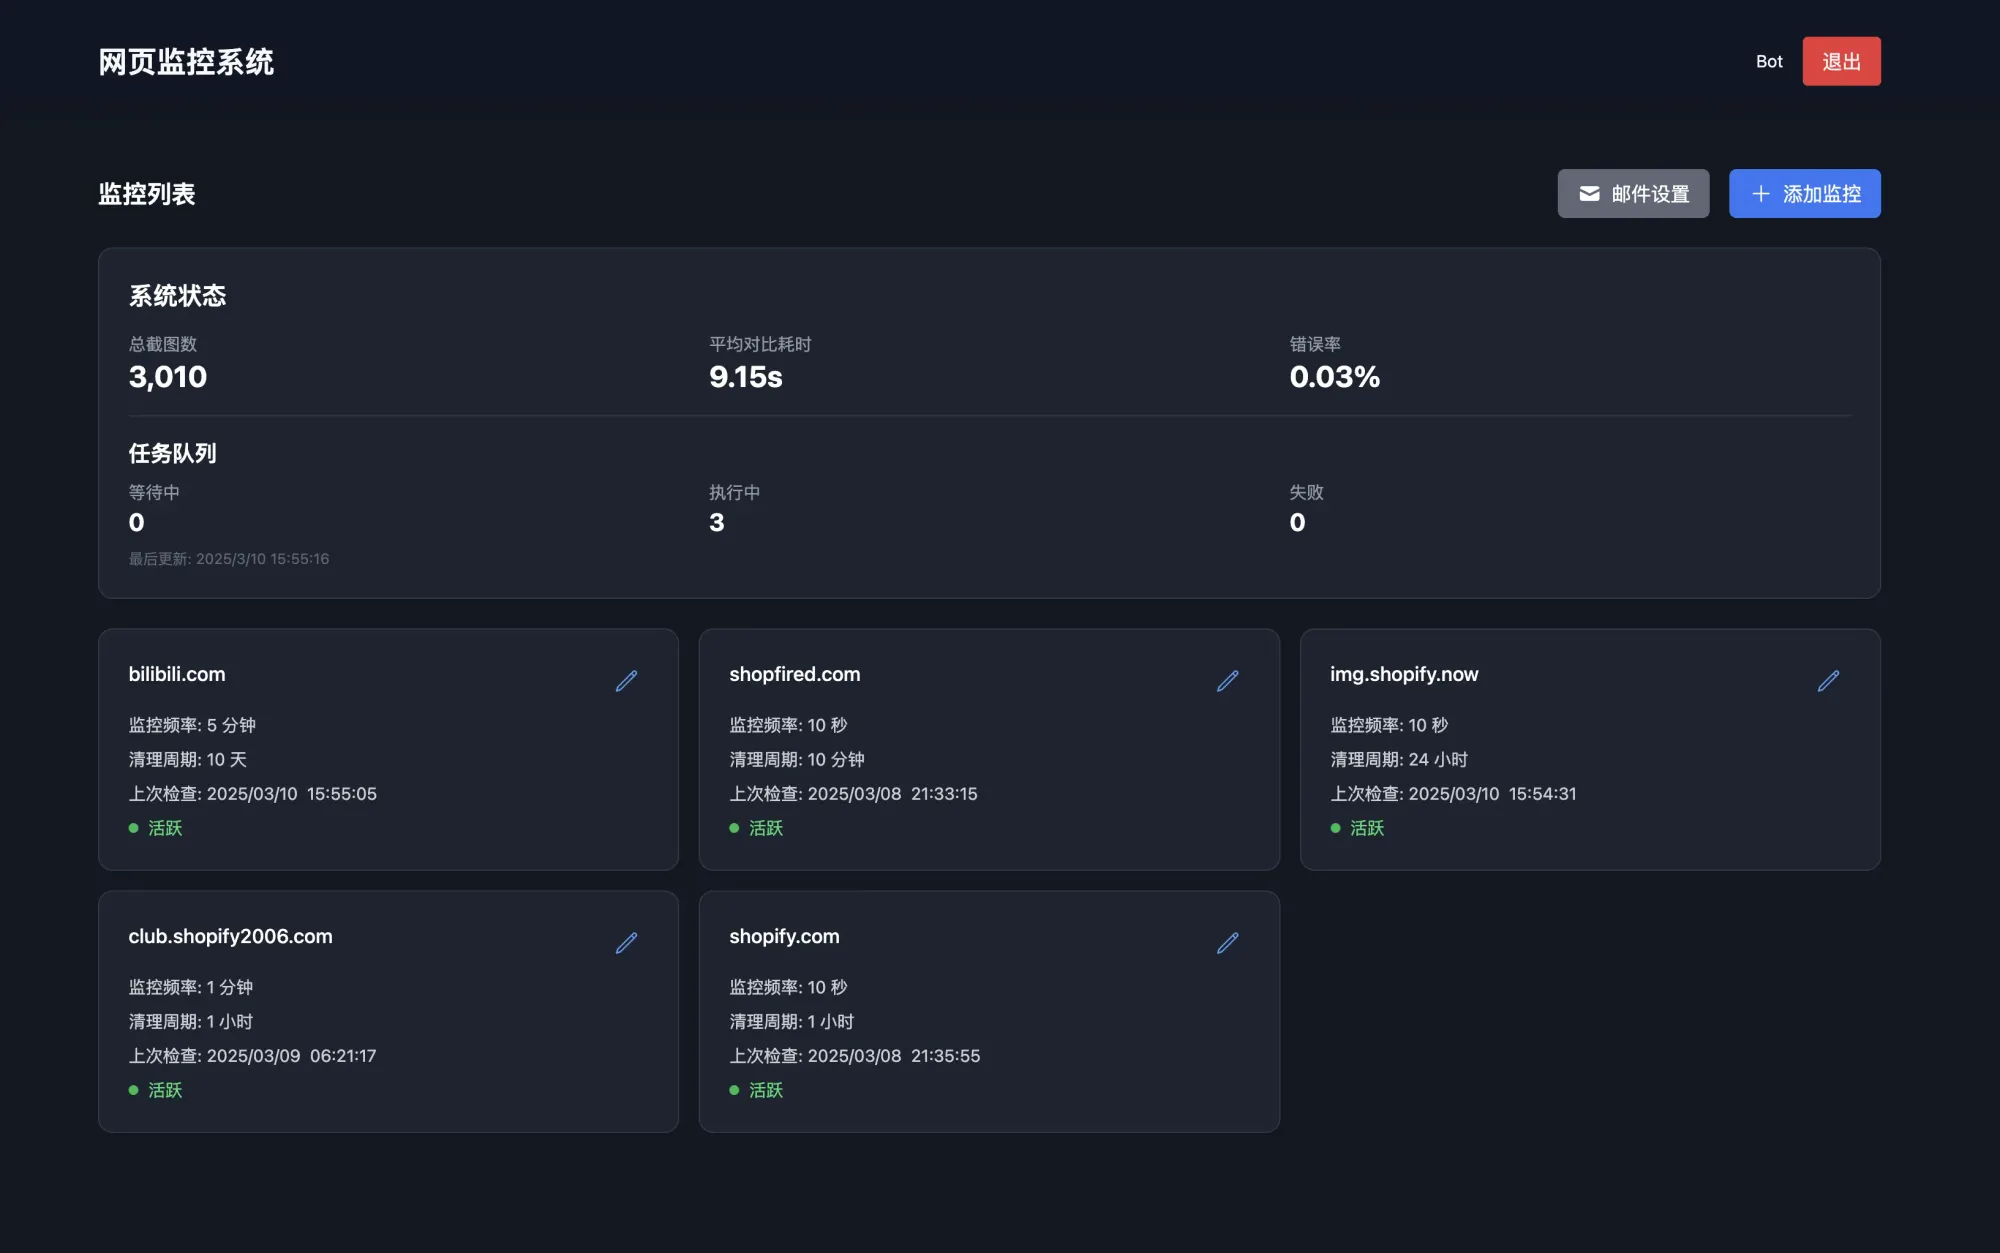Click the 退出 logout button

click(1841, 61)
